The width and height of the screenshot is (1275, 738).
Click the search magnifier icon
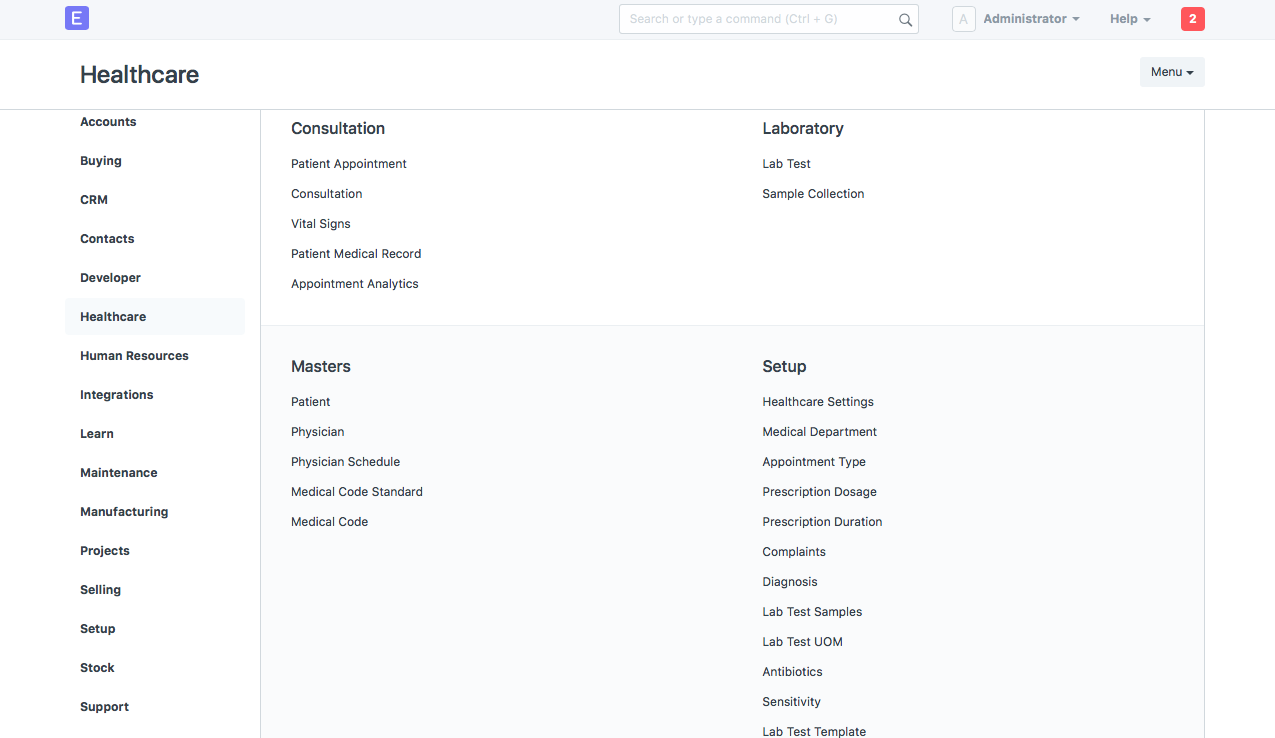905,19
